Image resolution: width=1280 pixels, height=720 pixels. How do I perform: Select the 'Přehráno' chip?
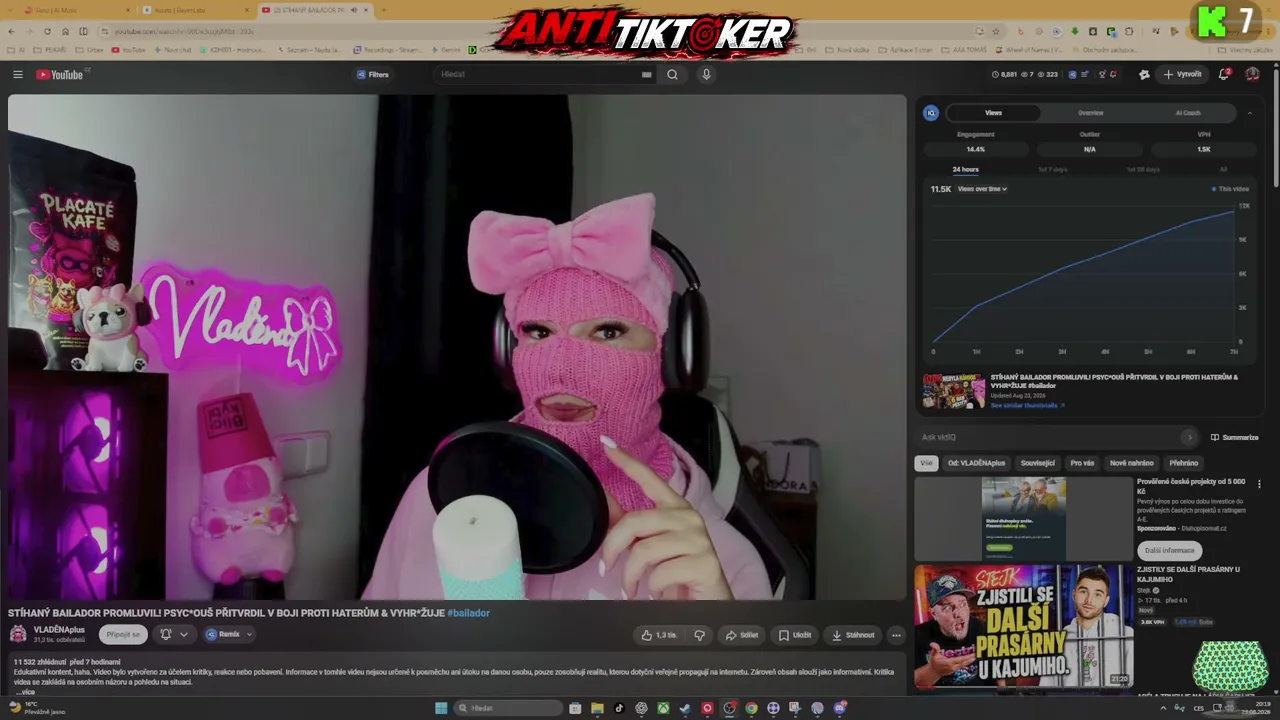1184,463
